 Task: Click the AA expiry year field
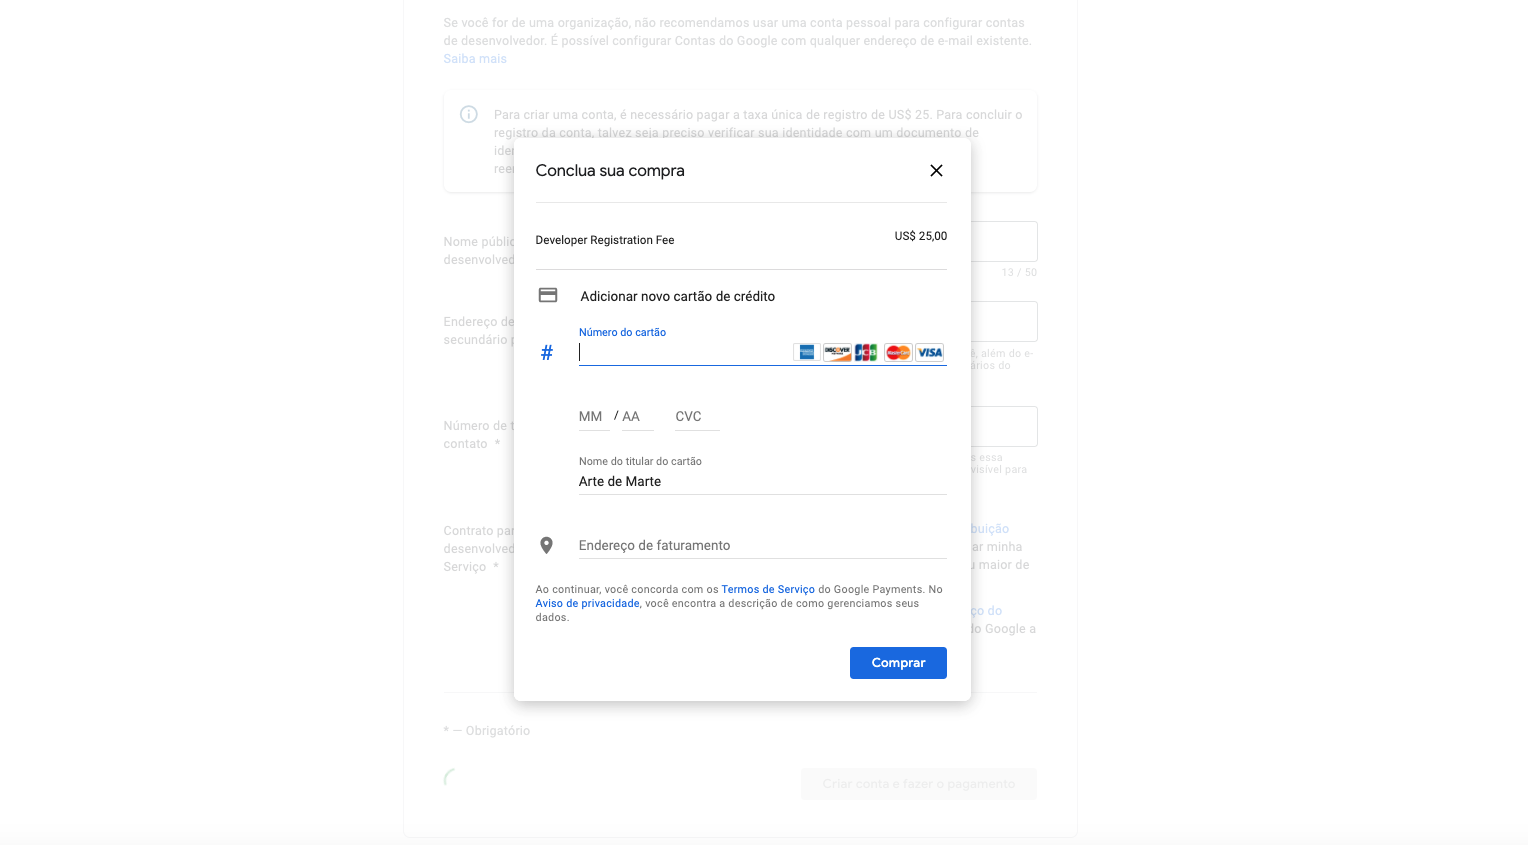pos(637,417)
